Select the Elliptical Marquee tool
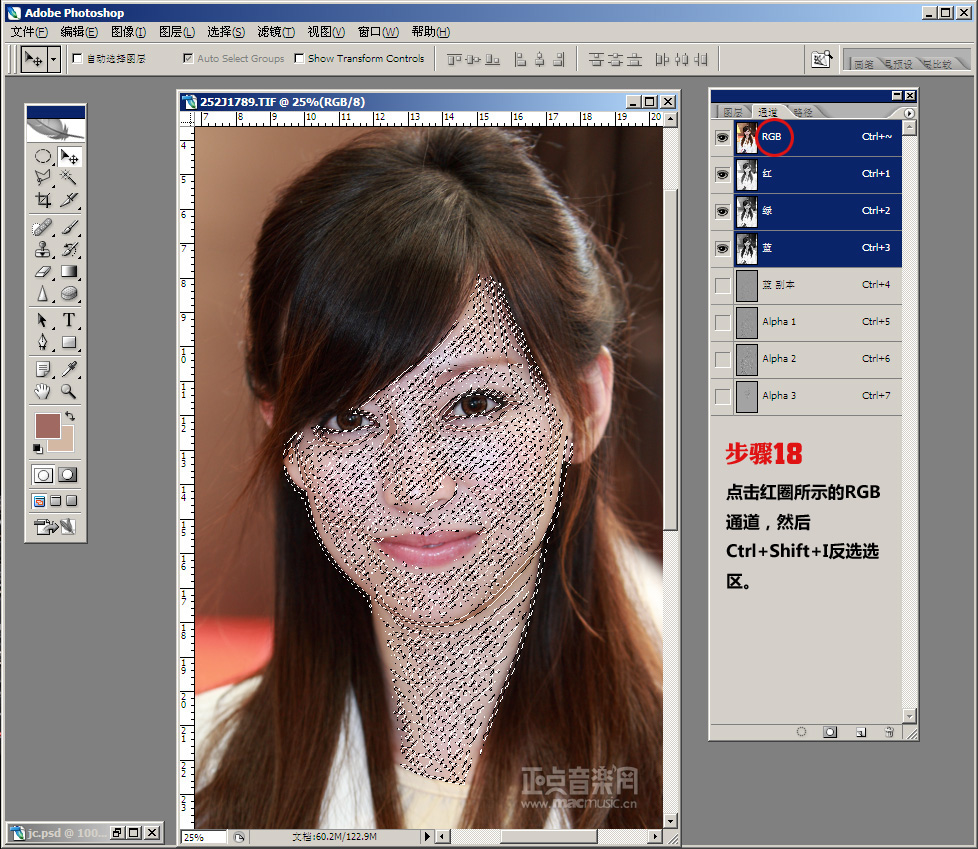978x849 pixels. 43,156
